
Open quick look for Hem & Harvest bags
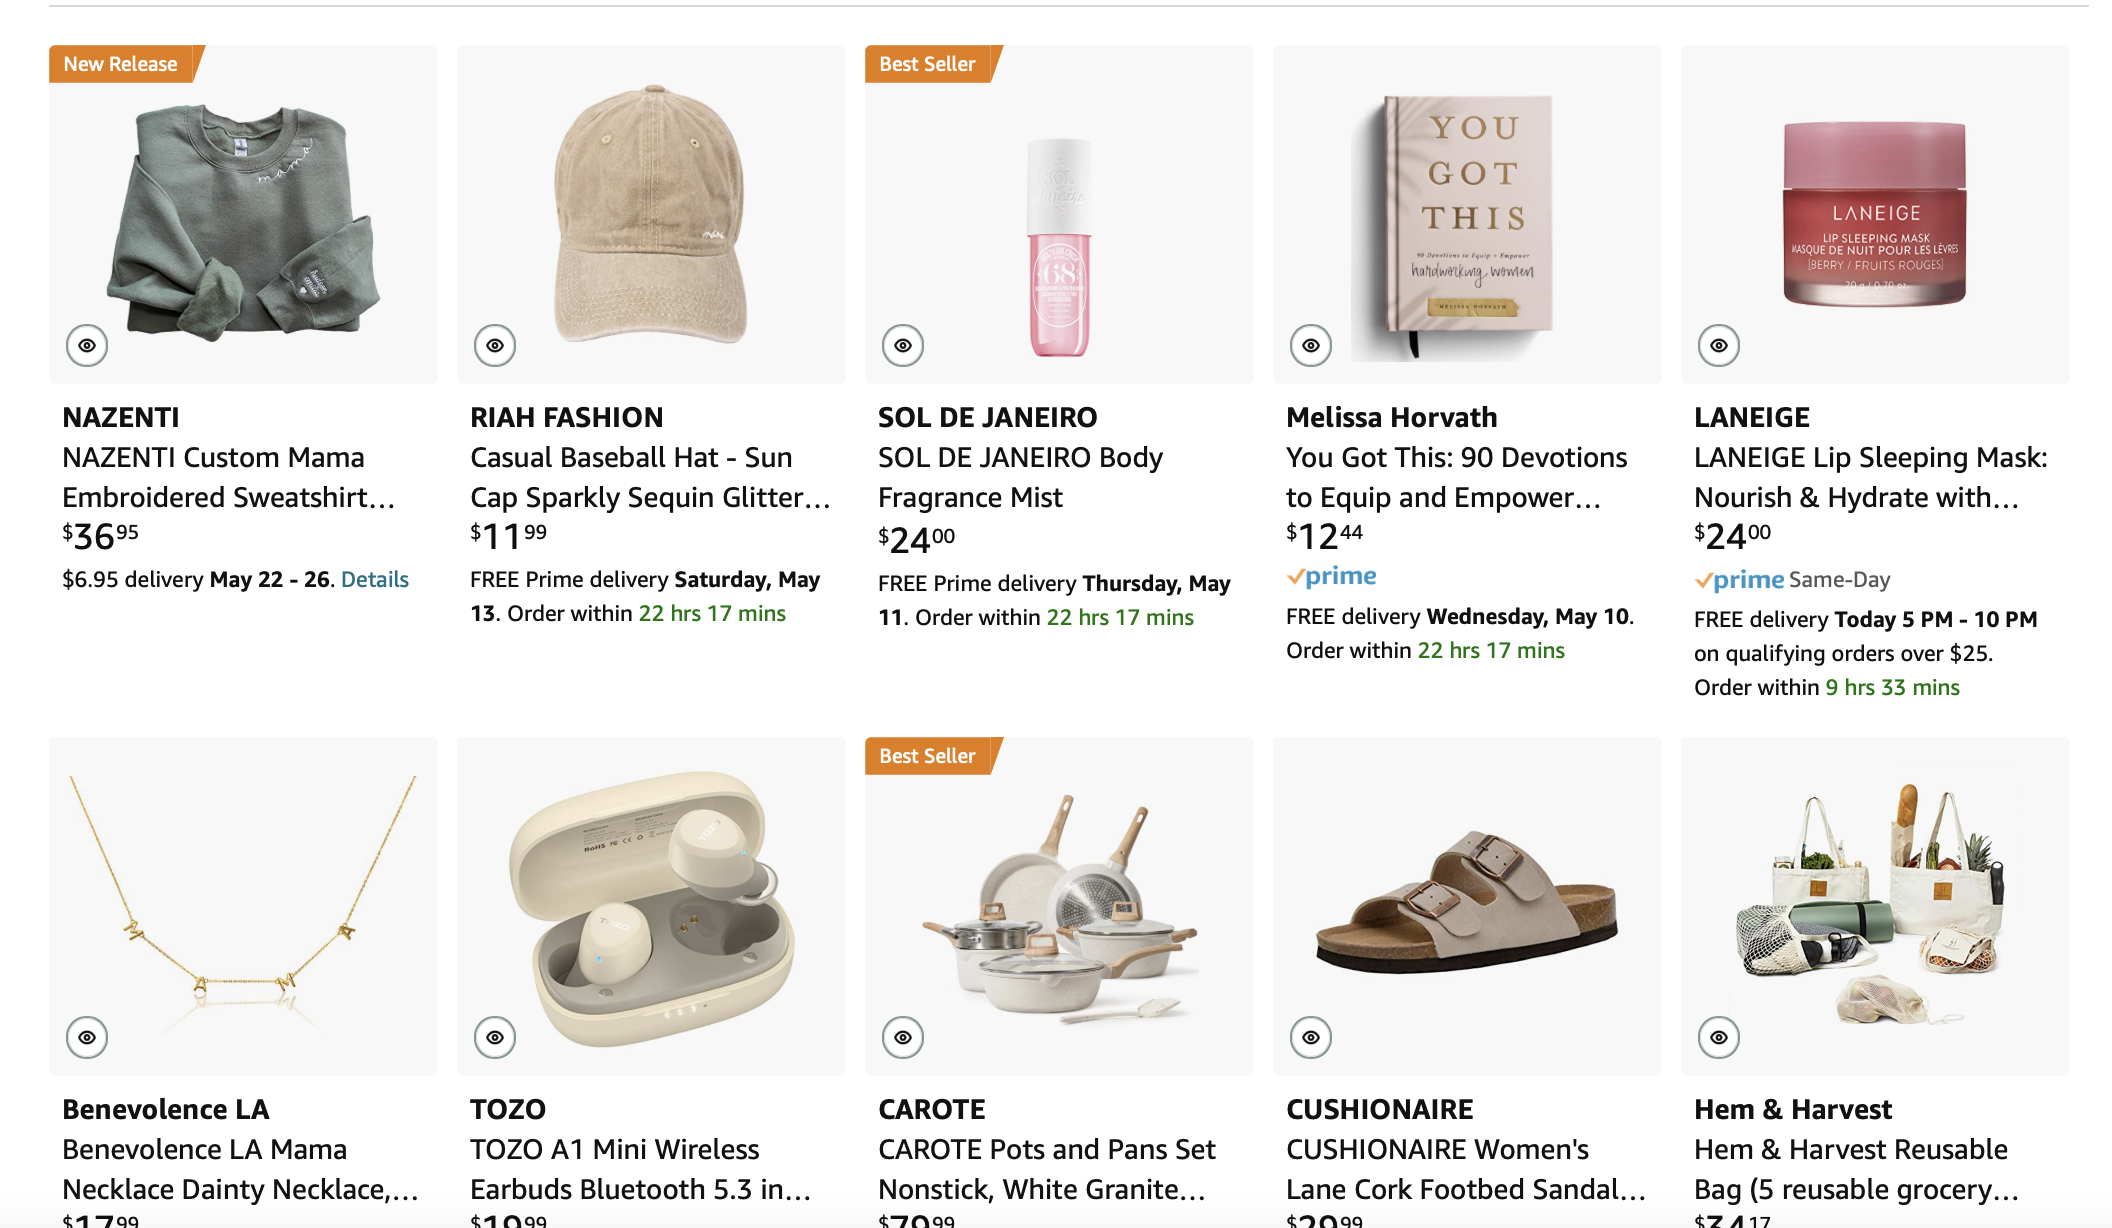pos(1719,1038)
